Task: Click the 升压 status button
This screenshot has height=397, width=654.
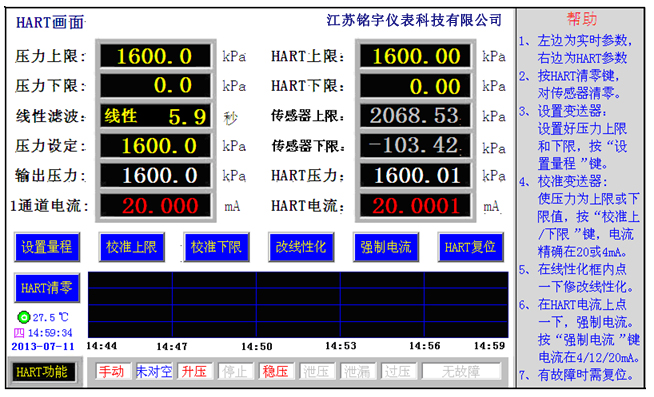Action: click(194, 371)
